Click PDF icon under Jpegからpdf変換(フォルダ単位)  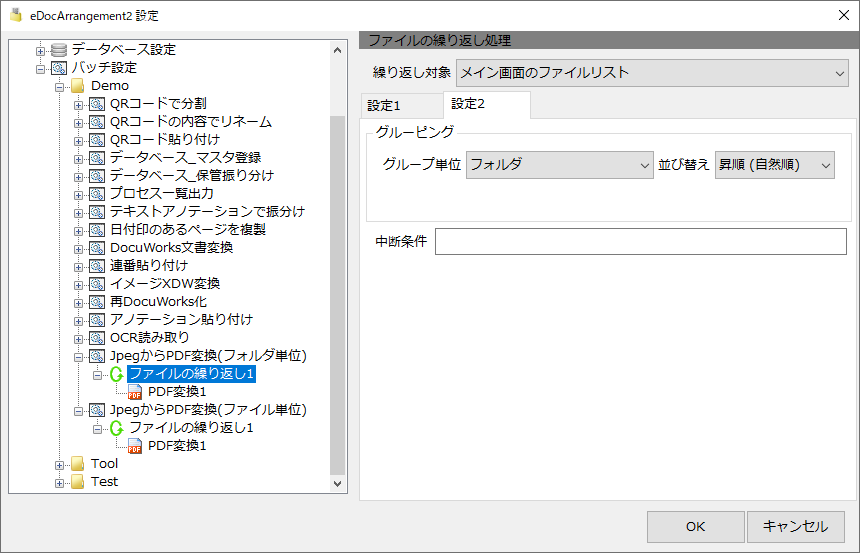(135, 392)
